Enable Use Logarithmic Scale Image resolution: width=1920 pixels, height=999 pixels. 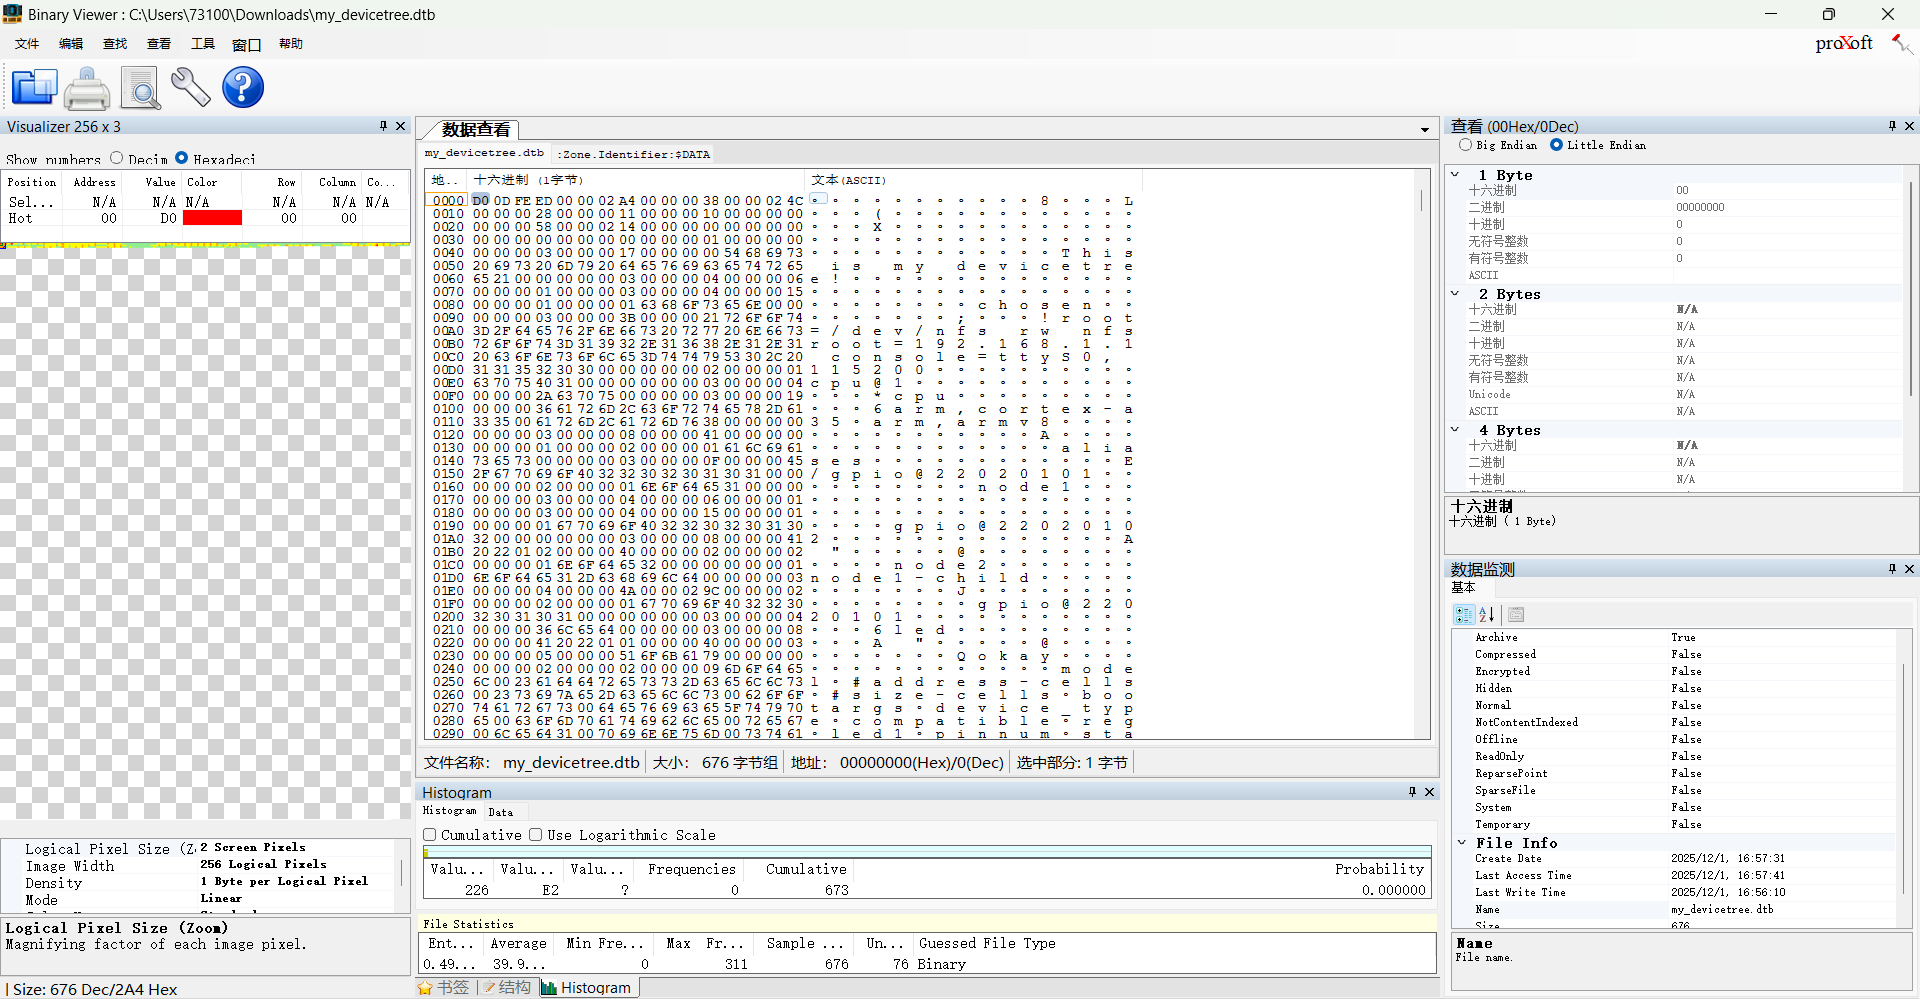coord(536,835)
